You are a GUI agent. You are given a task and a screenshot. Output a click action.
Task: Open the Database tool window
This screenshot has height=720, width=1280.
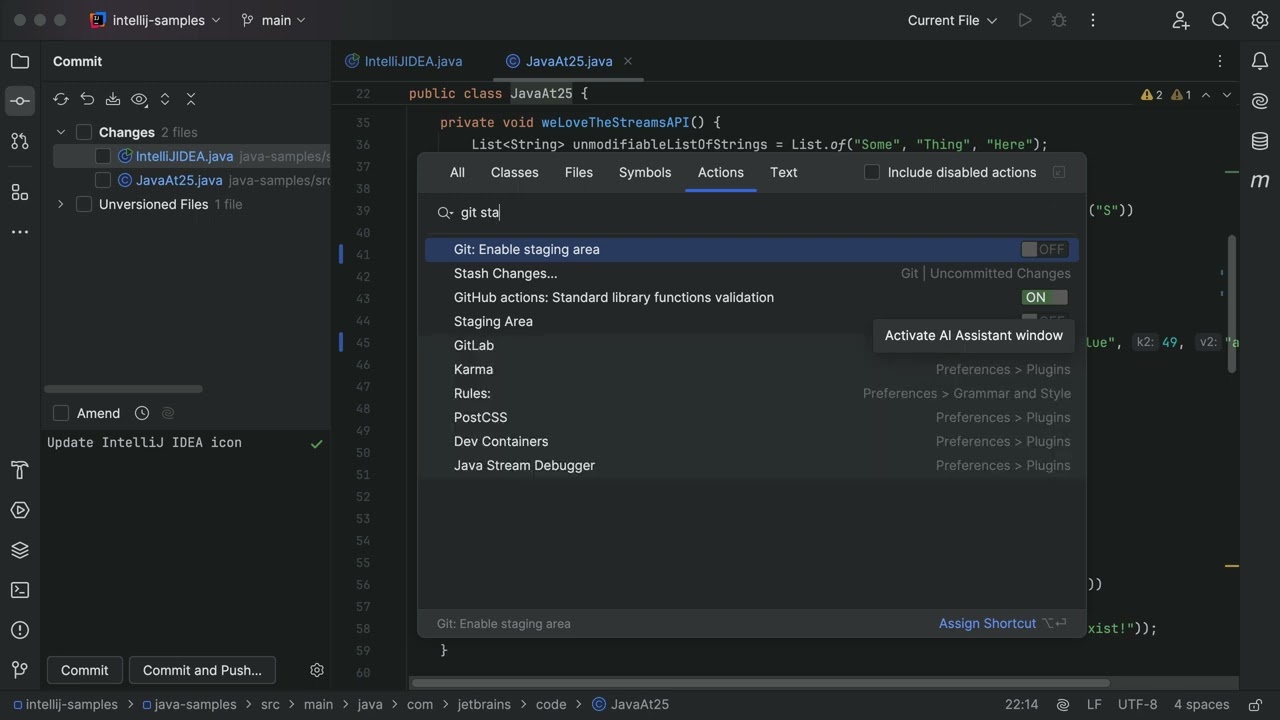(x=1260, y=141)
